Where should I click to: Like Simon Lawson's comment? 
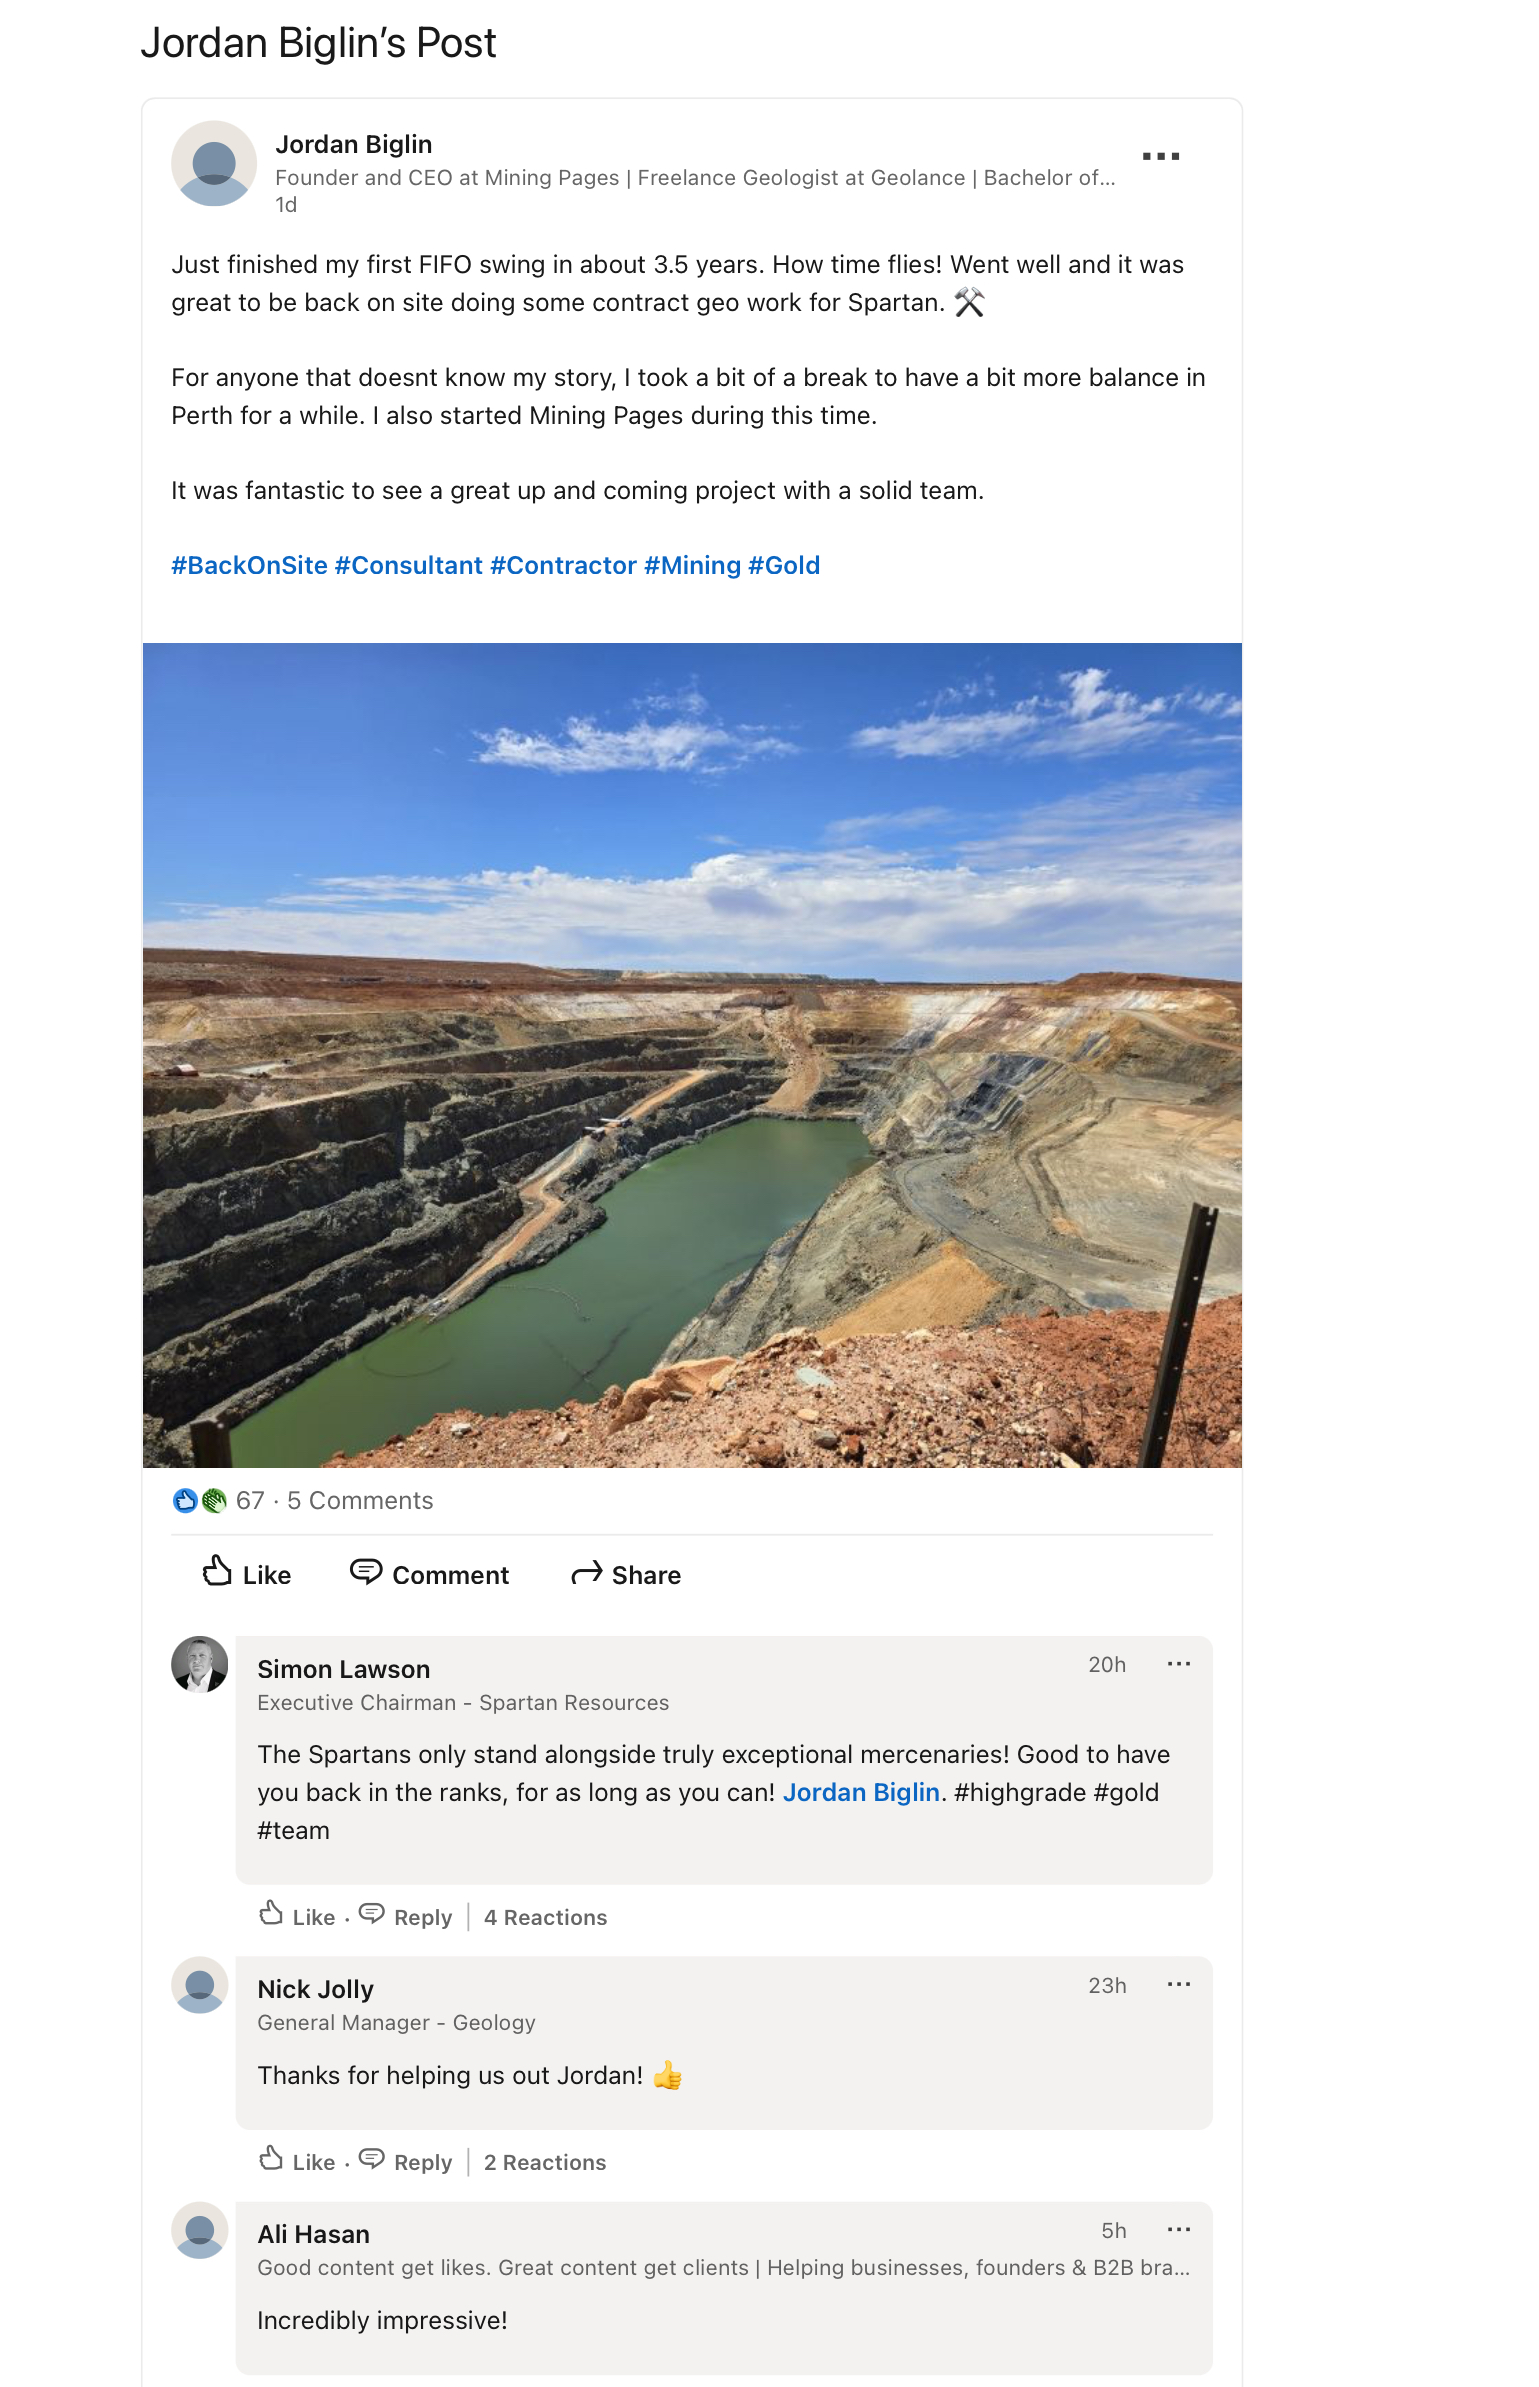pos(297,1916)
